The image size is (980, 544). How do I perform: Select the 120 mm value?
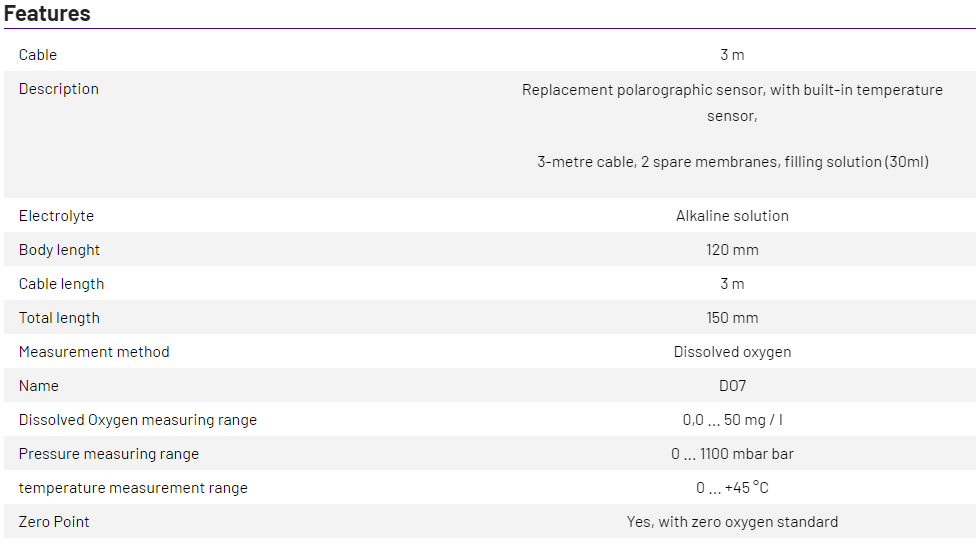click(x=732, y=250)
